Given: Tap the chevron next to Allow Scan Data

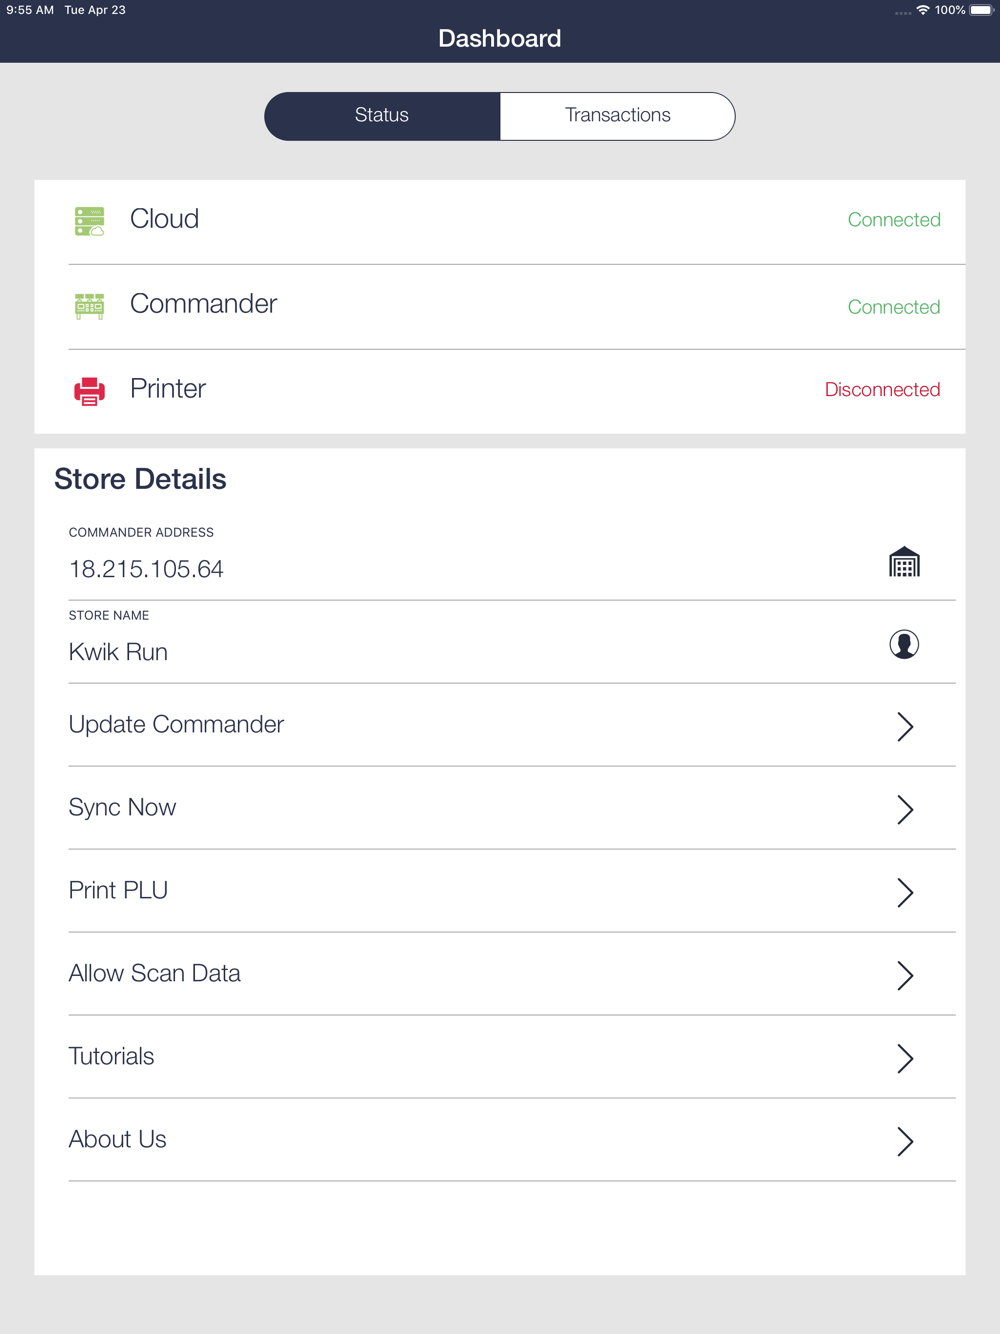Looking at the screenshot, I should [905, 975].
